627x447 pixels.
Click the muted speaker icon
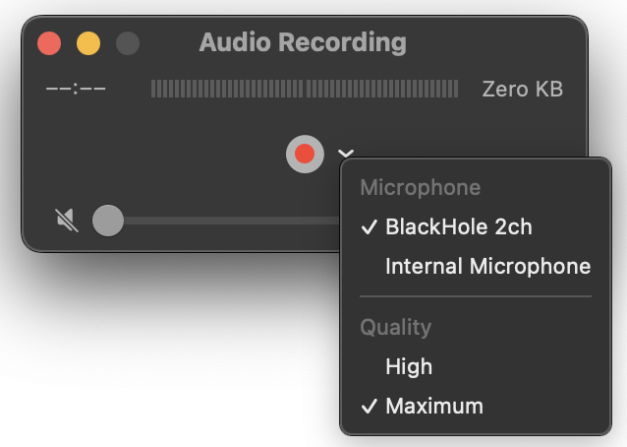pos(67,220)
